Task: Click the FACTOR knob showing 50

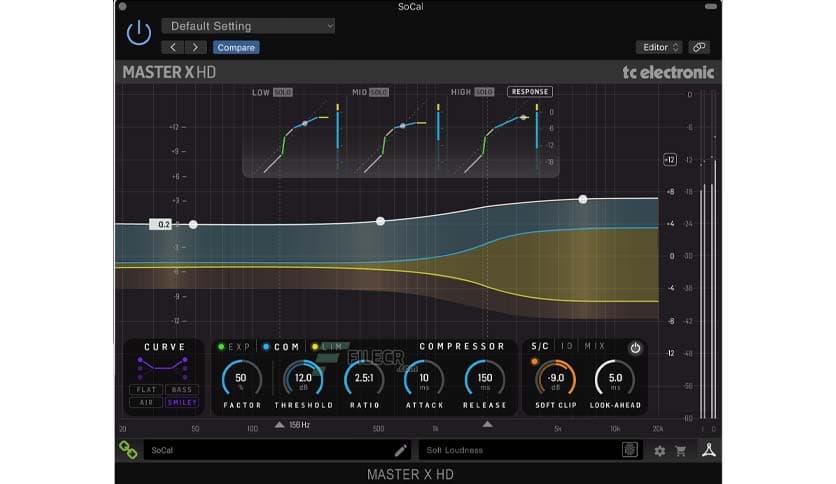Action: point(242,379)
